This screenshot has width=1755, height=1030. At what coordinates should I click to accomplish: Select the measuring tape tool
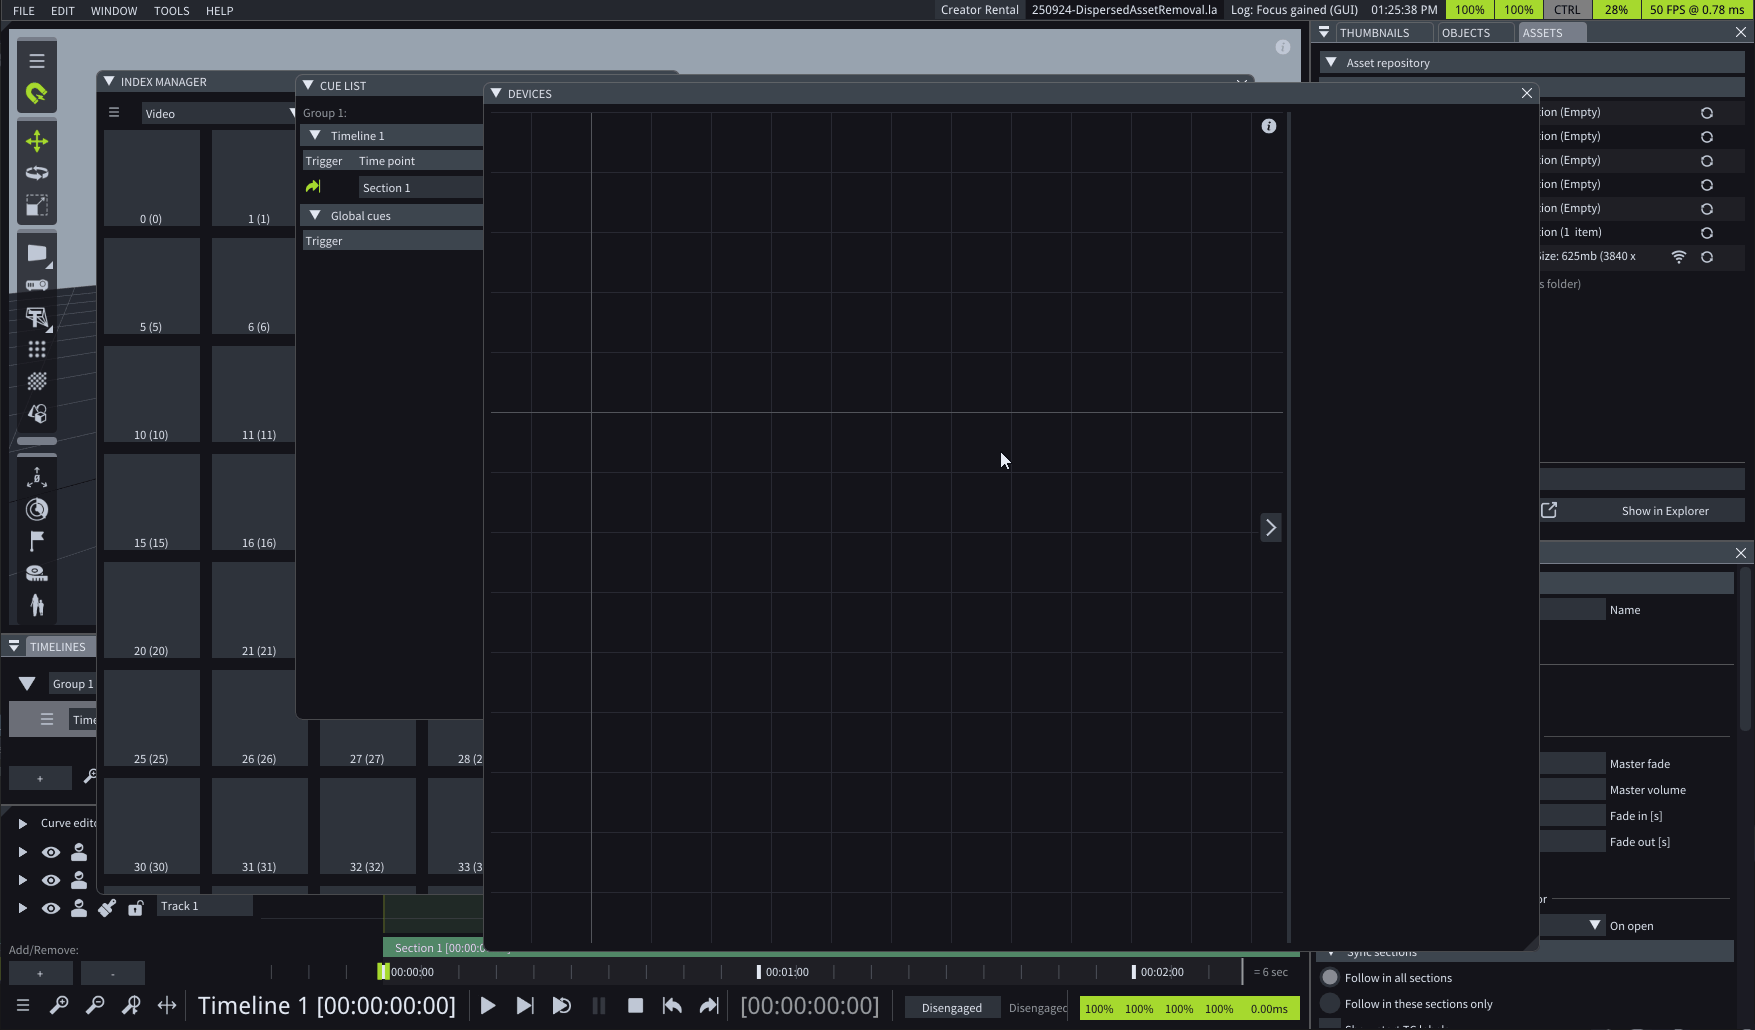pyautogui.click(x=37, y=573)
